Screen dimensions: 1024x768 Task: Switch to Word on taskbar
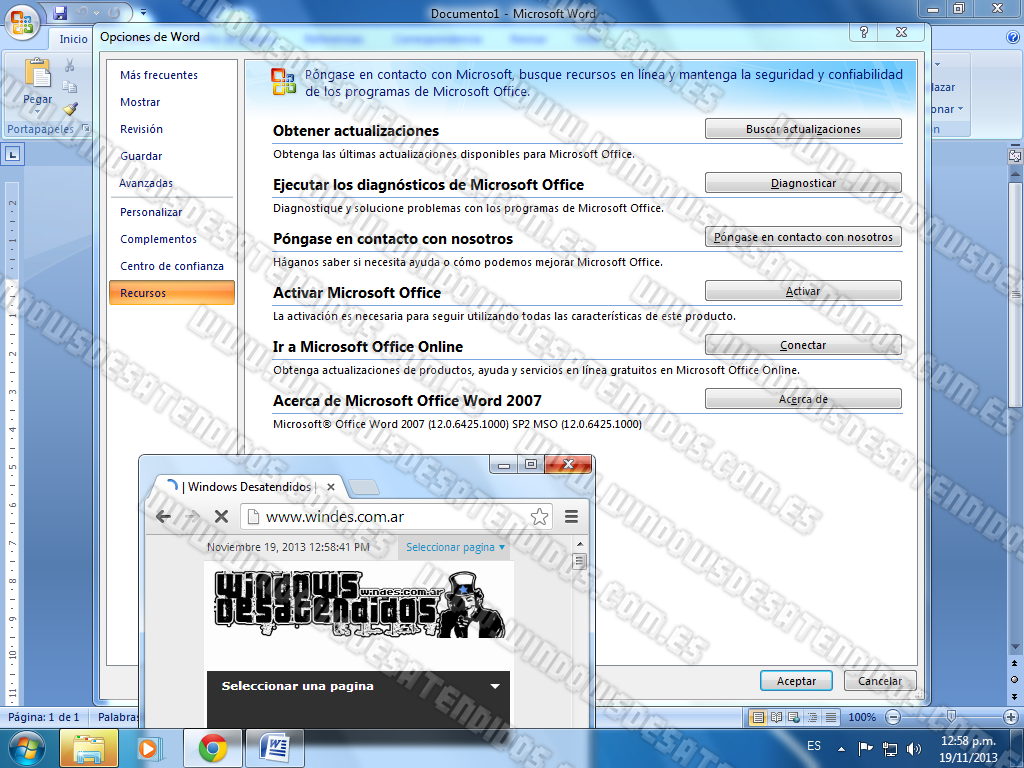[275, 748]
